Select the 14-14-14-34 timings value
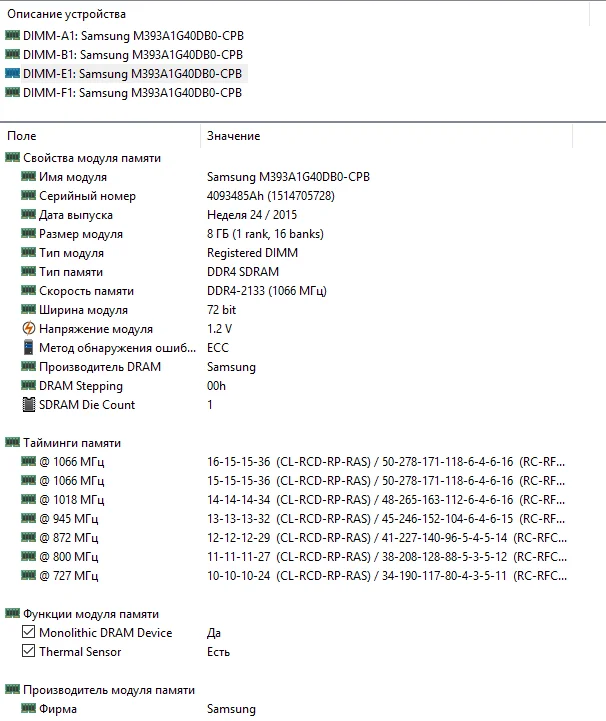Image resolution: width=606 pixels, height=721 pixels. [x=386, y=500]
